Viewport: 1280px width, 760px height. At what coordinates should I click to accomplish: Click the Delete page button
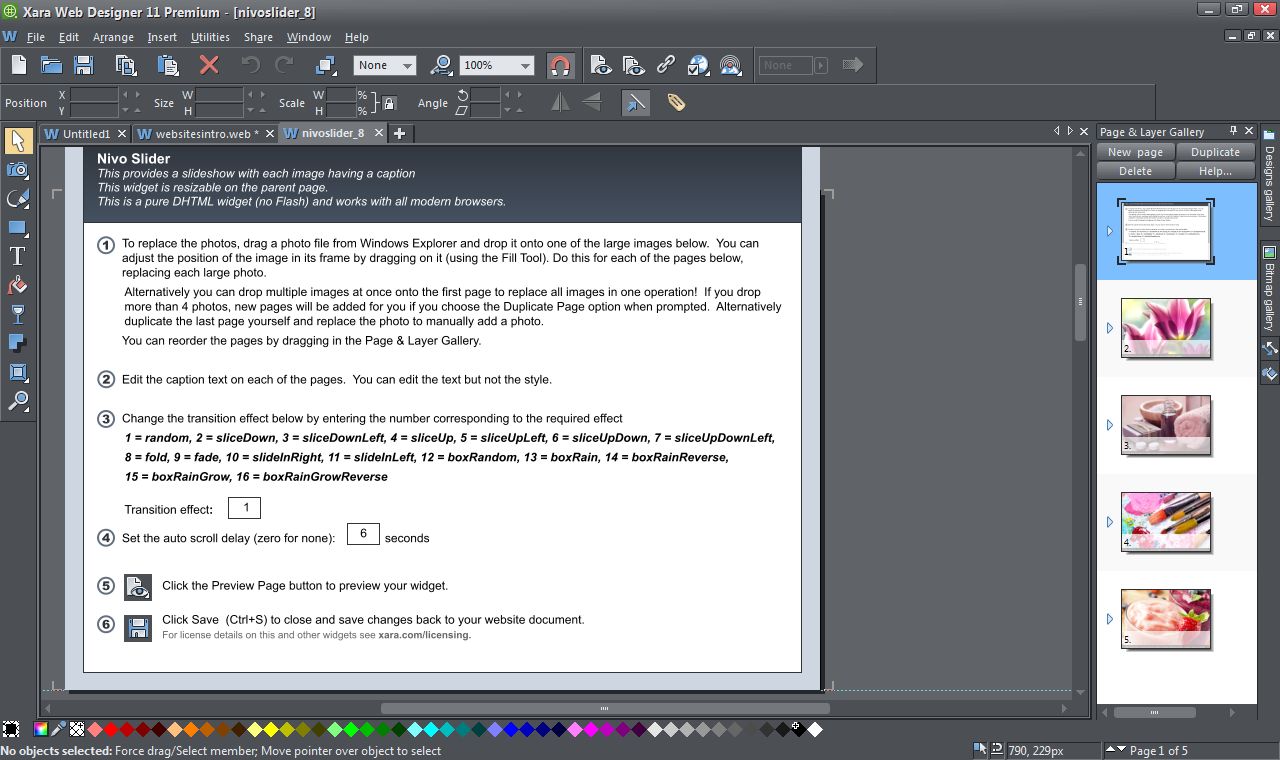(x=1135, y=171)
